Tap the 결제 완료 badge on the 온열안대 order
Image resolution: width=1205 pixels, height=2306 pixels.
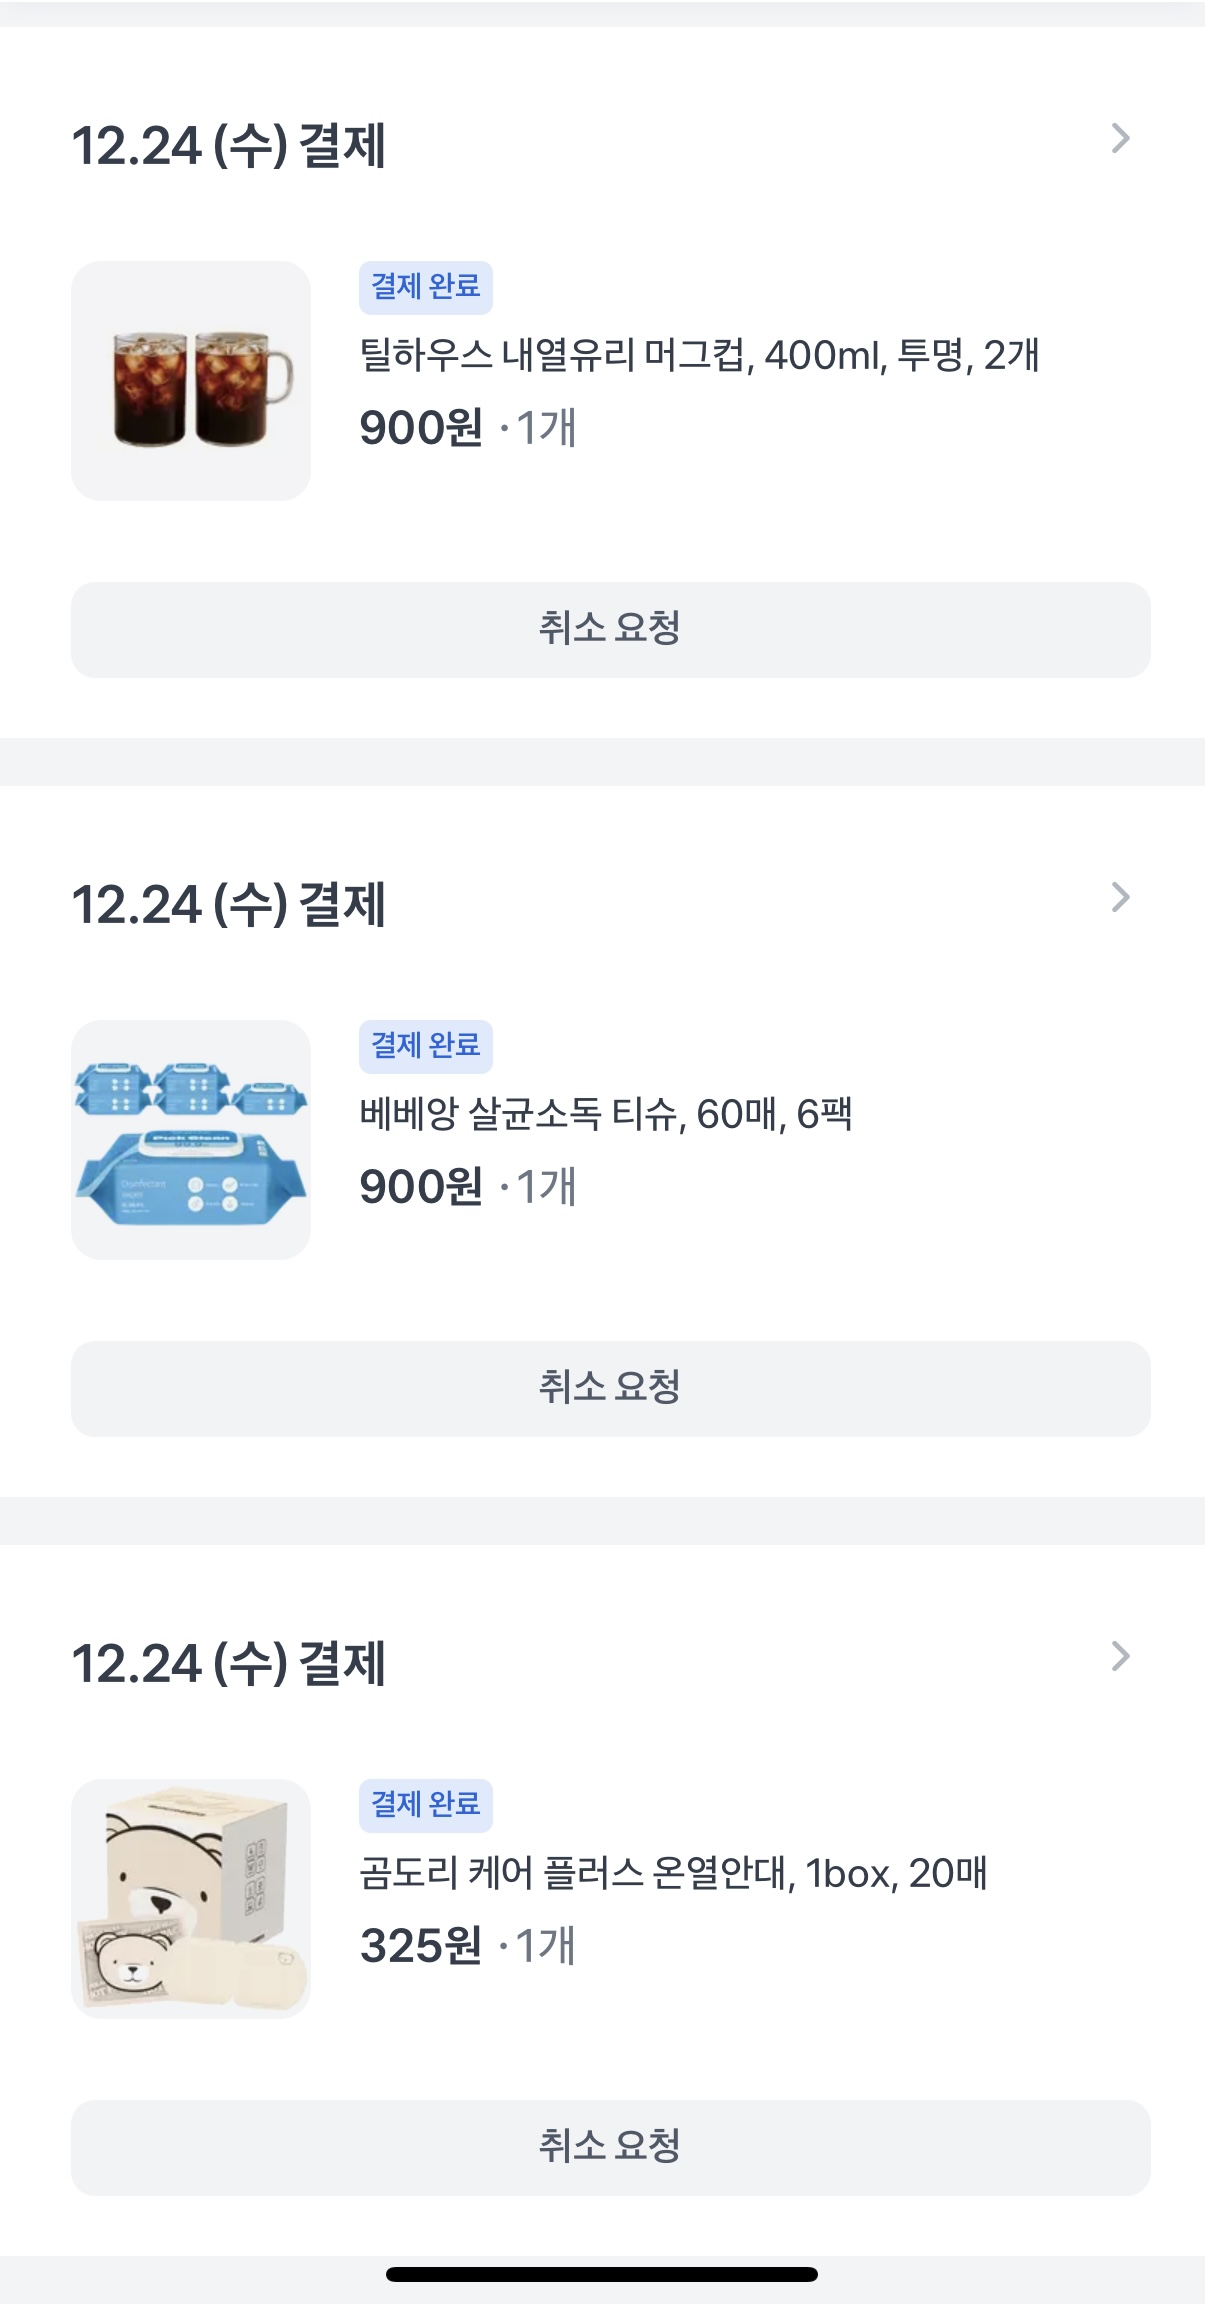pyautogui.click(x=426, y=1805)
